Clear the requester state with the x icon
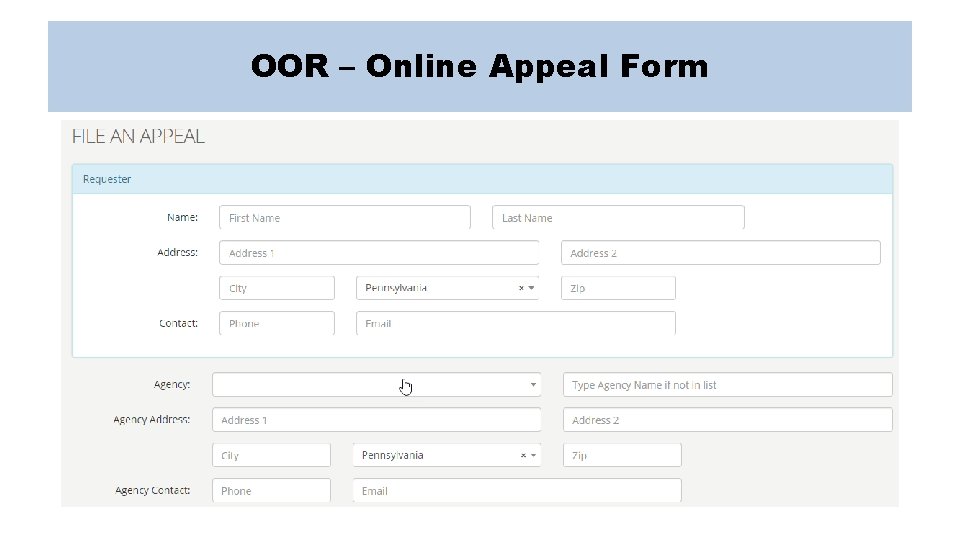960x540 pixels. pyautogui.click(x=521, y=288)
